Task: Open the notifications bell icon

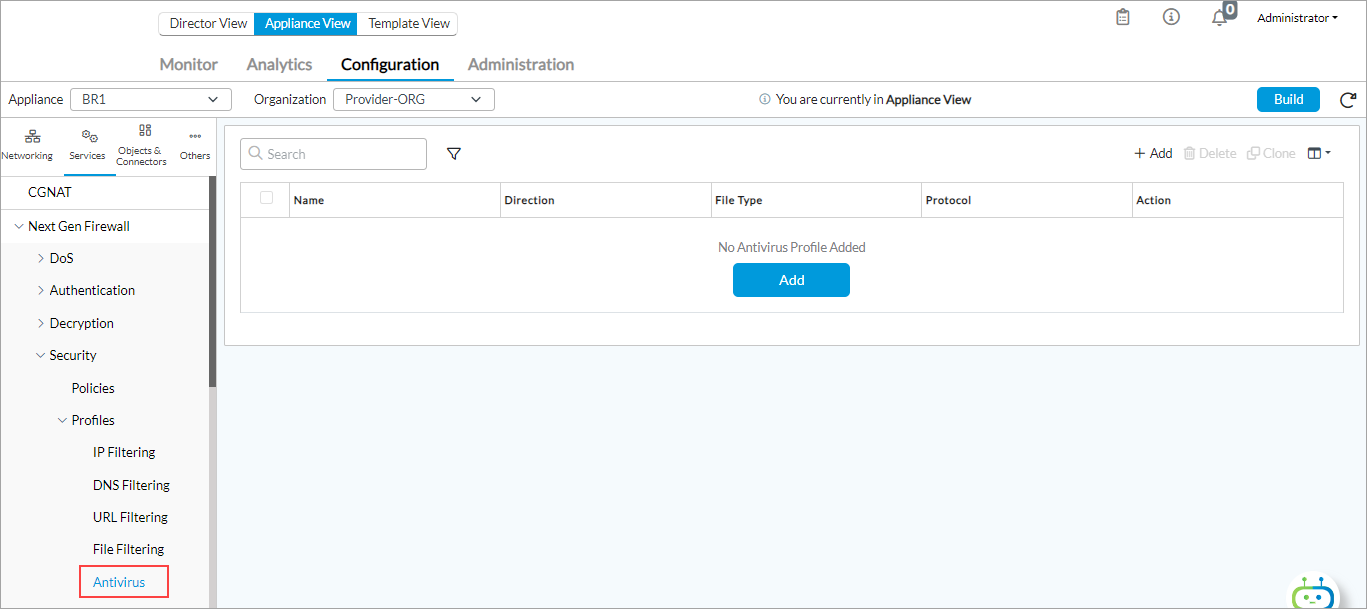Action: click(1219, 18)
